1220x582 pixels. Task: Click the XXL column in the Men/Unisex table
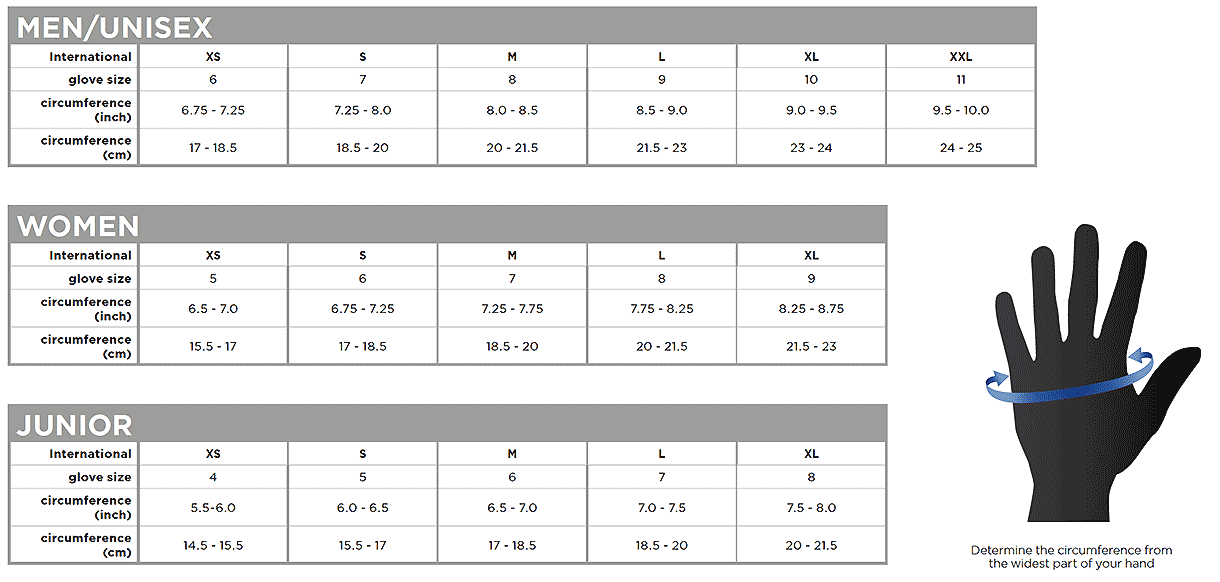coord(960,57)
